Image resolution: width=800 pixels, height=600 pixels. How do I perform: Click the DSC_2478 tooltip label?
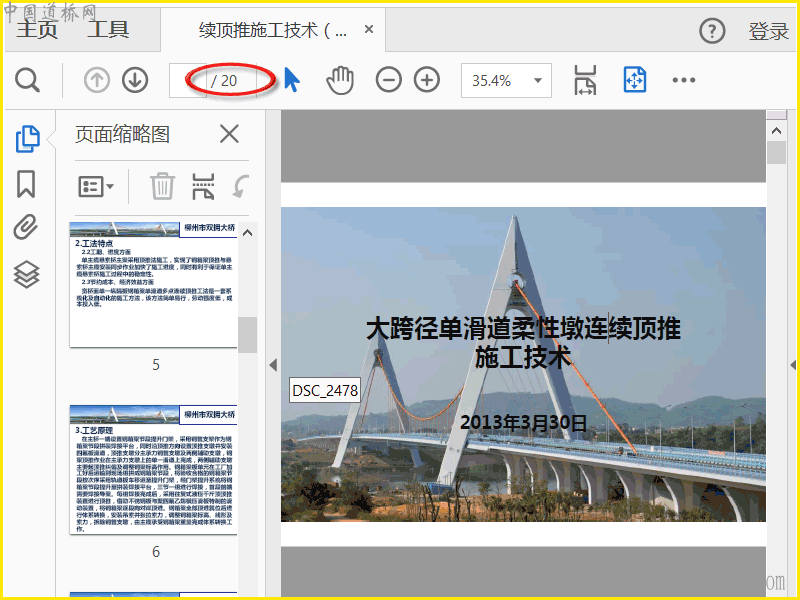coord(325,390)
